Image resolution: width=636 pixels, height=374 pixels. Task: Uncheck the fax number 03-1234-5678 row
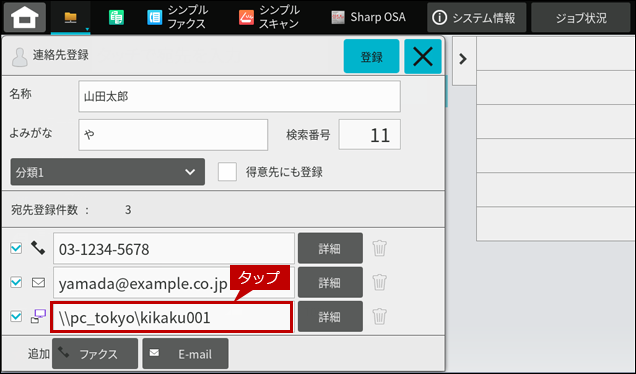[x=16, y=248]
